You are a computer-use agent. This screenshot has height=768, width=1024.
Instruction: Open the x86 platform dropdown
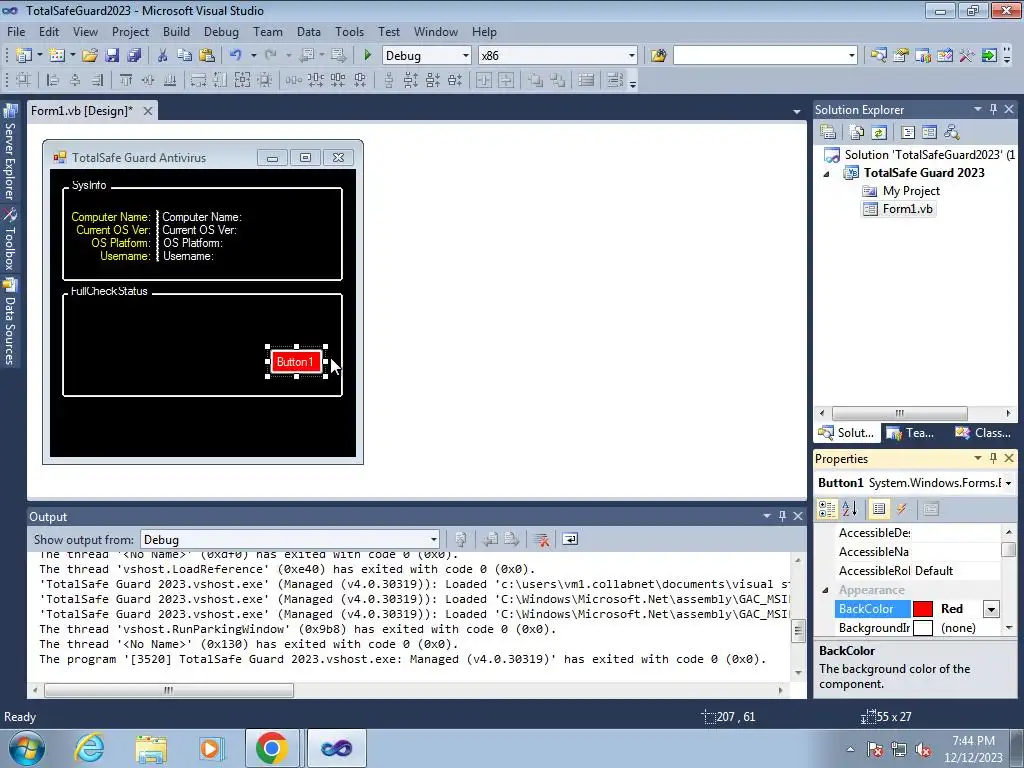coord(632,56)
